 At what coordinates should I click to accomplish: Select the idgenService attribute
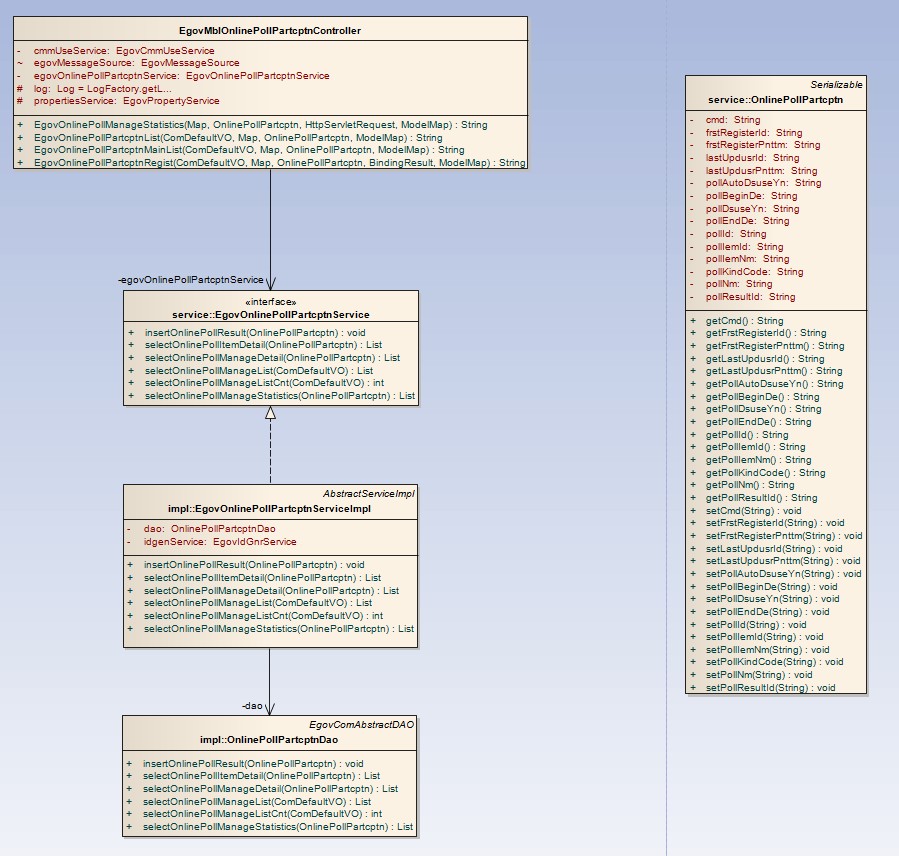pos(220,541)
